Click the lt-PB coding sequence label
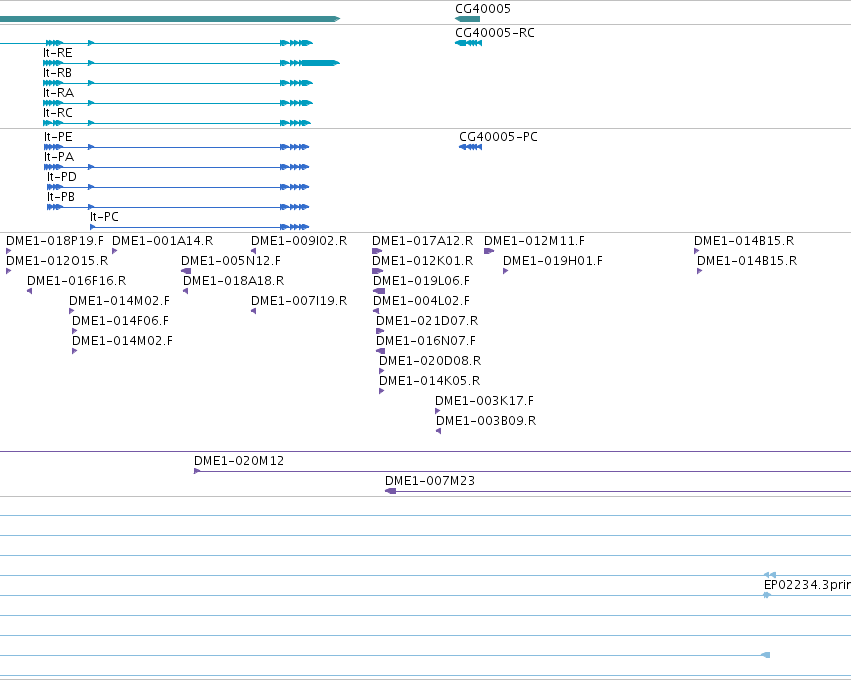Image resolution: width=851 pixels, height=680 pixels. [x=61, y=197]
